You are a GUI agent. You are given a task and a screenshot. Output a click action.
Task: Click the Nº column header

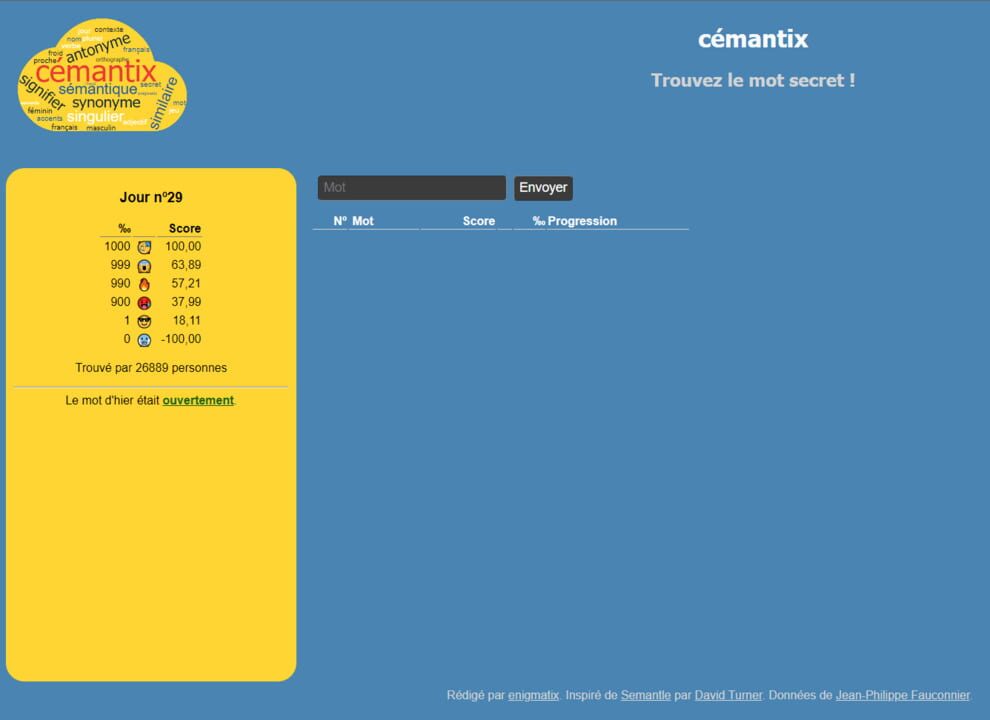(x=340, y=221)
